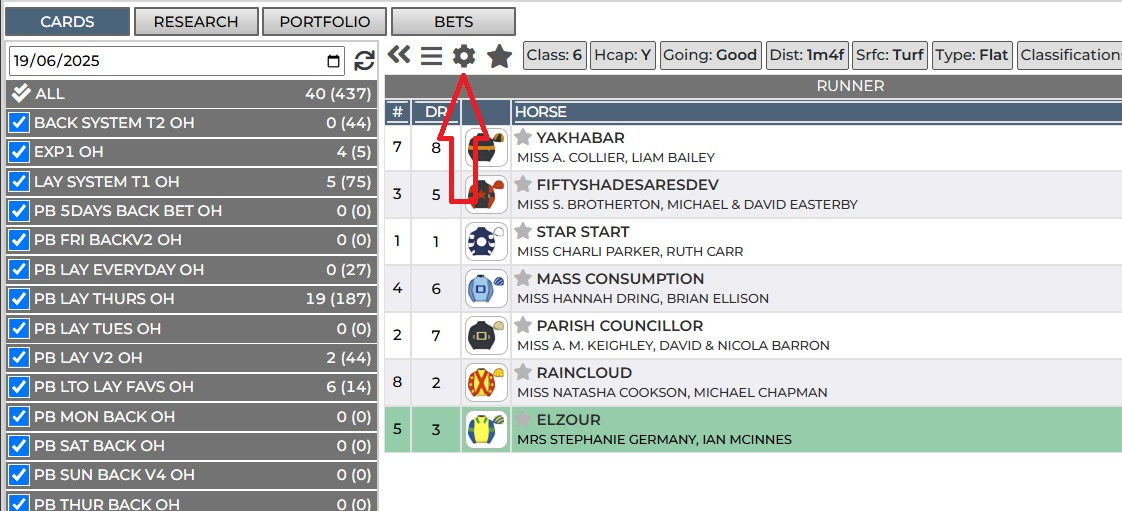Click STAR START's jockey silks icon
This screenshot has width=1122, height=511.
click(486, 241)
